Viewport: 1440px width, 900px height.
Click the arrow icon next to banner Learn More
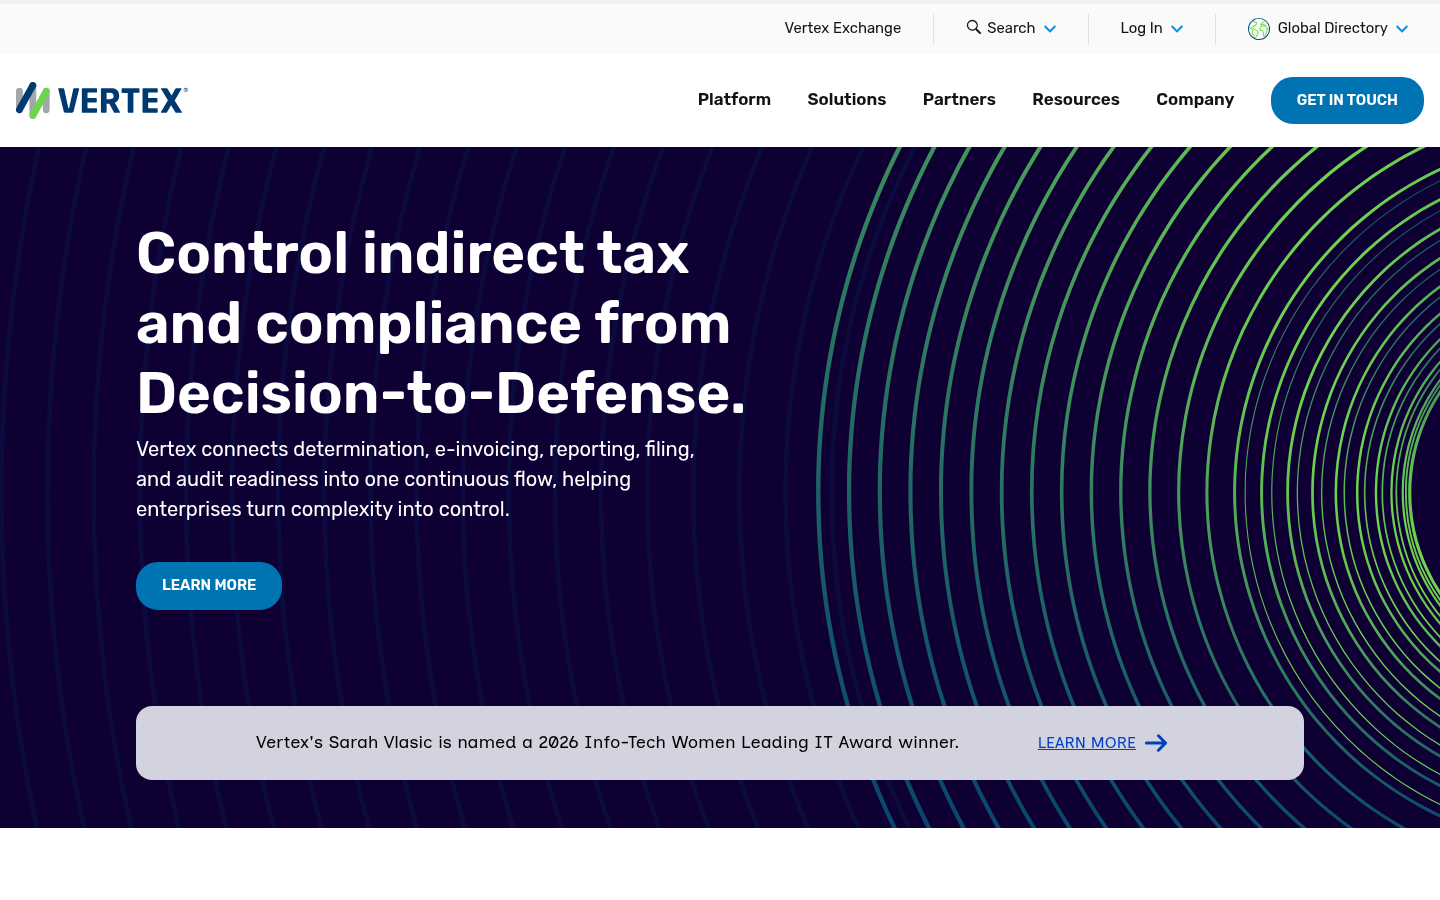(x=1156, y=743)
